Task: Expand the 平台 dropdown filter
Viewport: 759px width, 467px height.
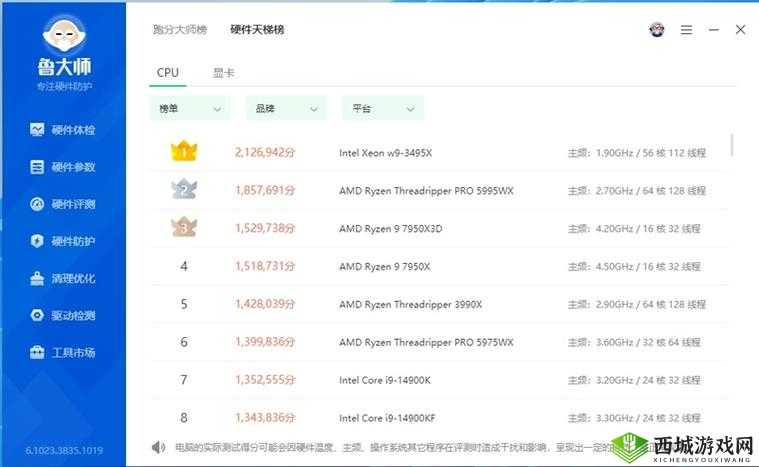Action: point(382,108)
